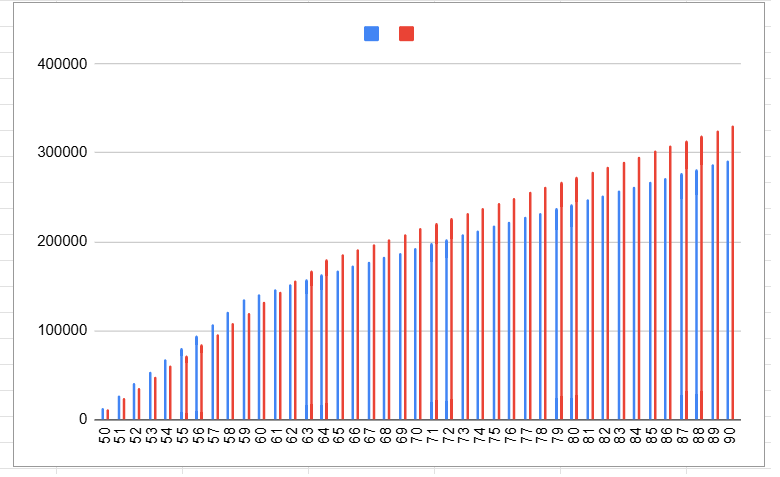Select the 400000 y-axis label

pos(62,64)
